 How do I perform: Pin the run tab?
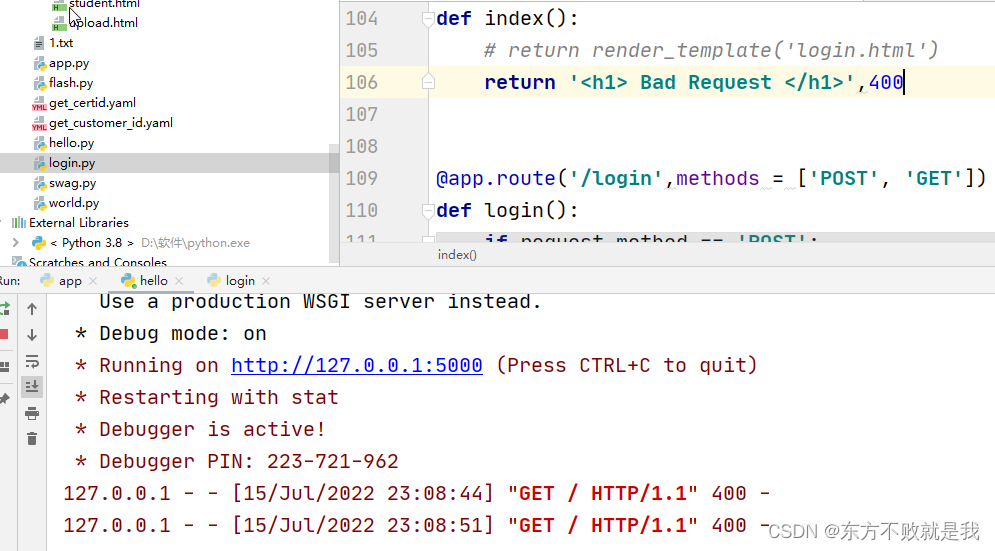pyautogui.click(x=5, y=399)
